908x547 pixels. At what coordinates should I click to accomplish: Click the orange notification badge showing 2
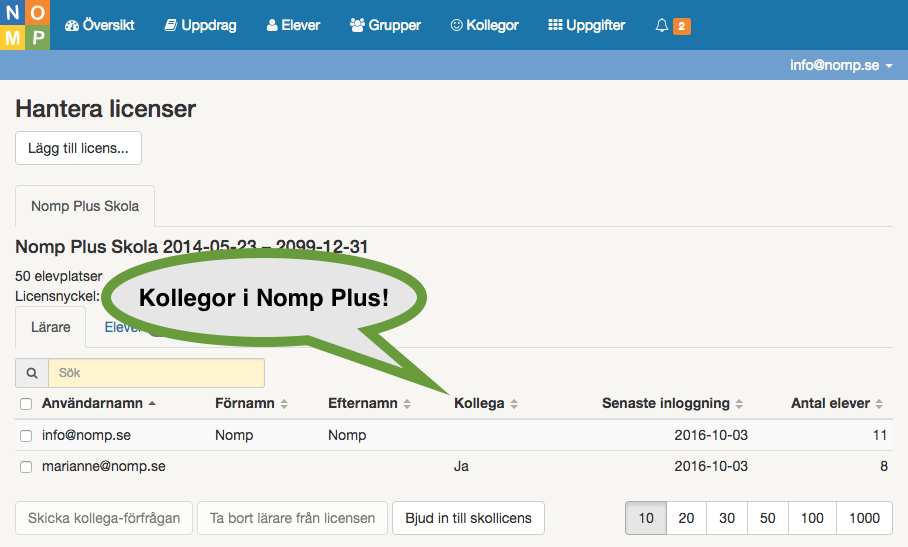(682, 26)
